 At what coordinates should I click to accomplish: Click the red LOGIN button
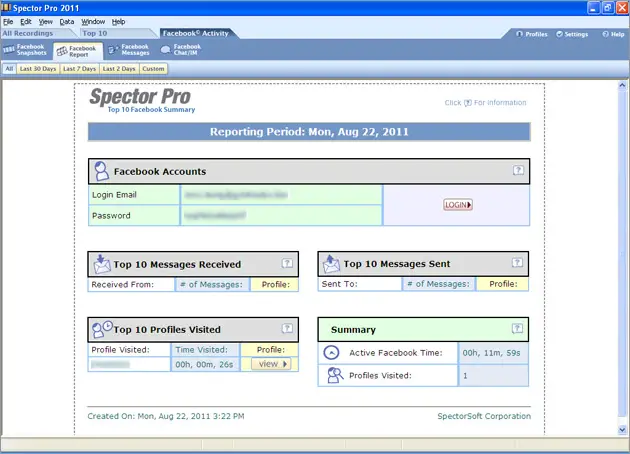click(x=458, y=205)
